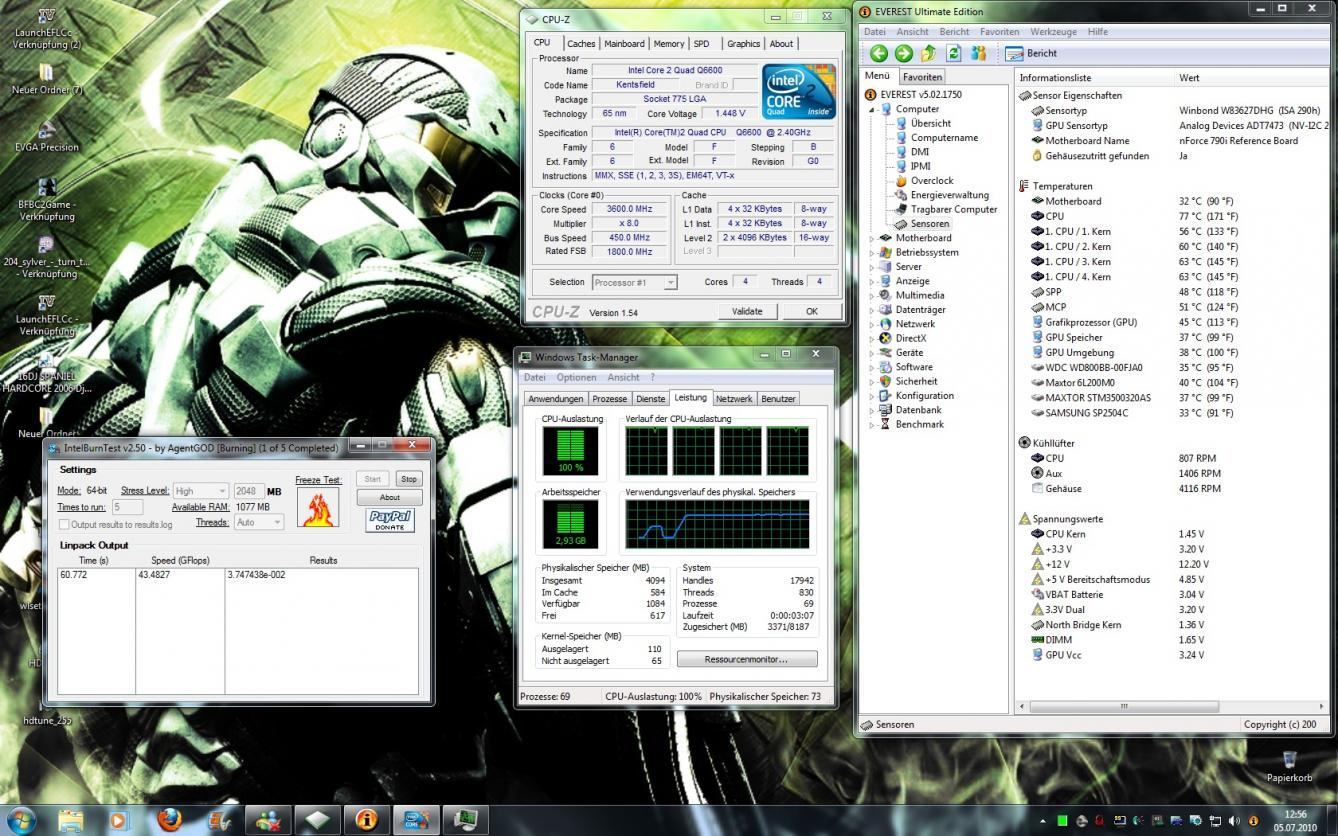The width and height of the screenshot is (1338, 836).
Task: Expand the Anzeige tree node
Action: click(871, 281)
